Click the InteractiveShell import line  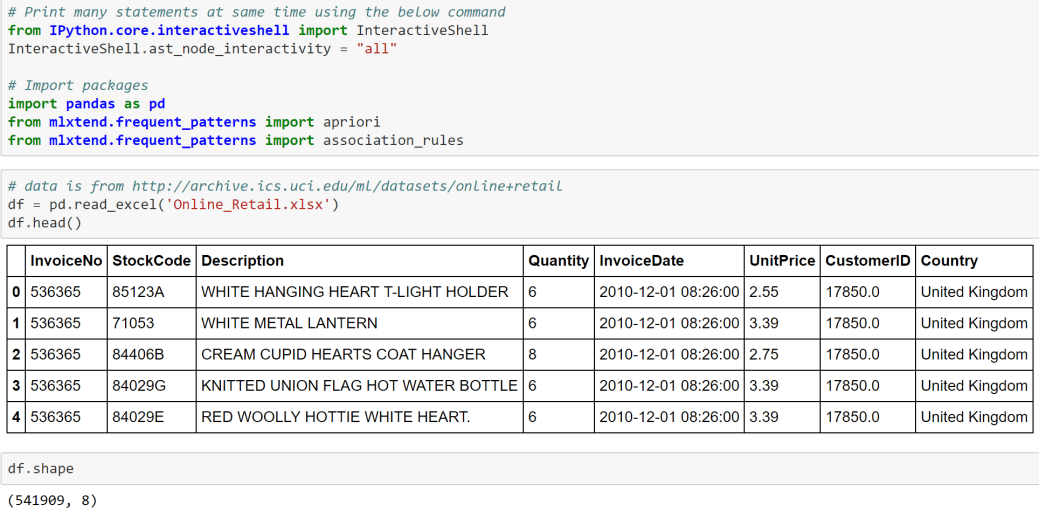coord(248,30)
